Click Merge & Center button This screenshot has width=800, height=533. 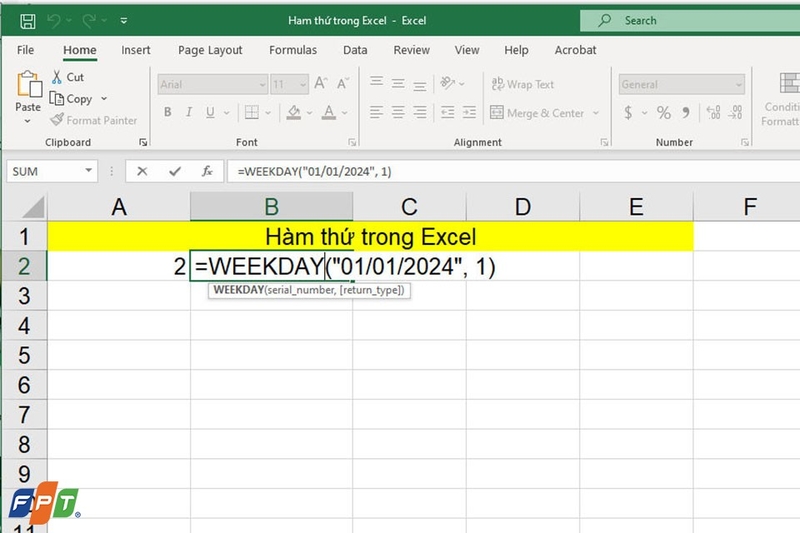pos(537,113)
